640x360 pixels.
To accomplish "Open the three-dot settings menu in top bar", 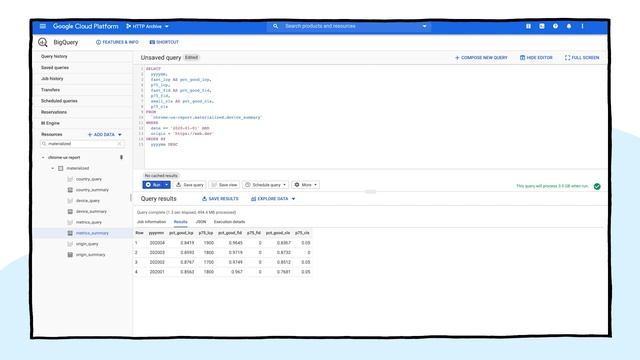I will [x=582, y=26].
